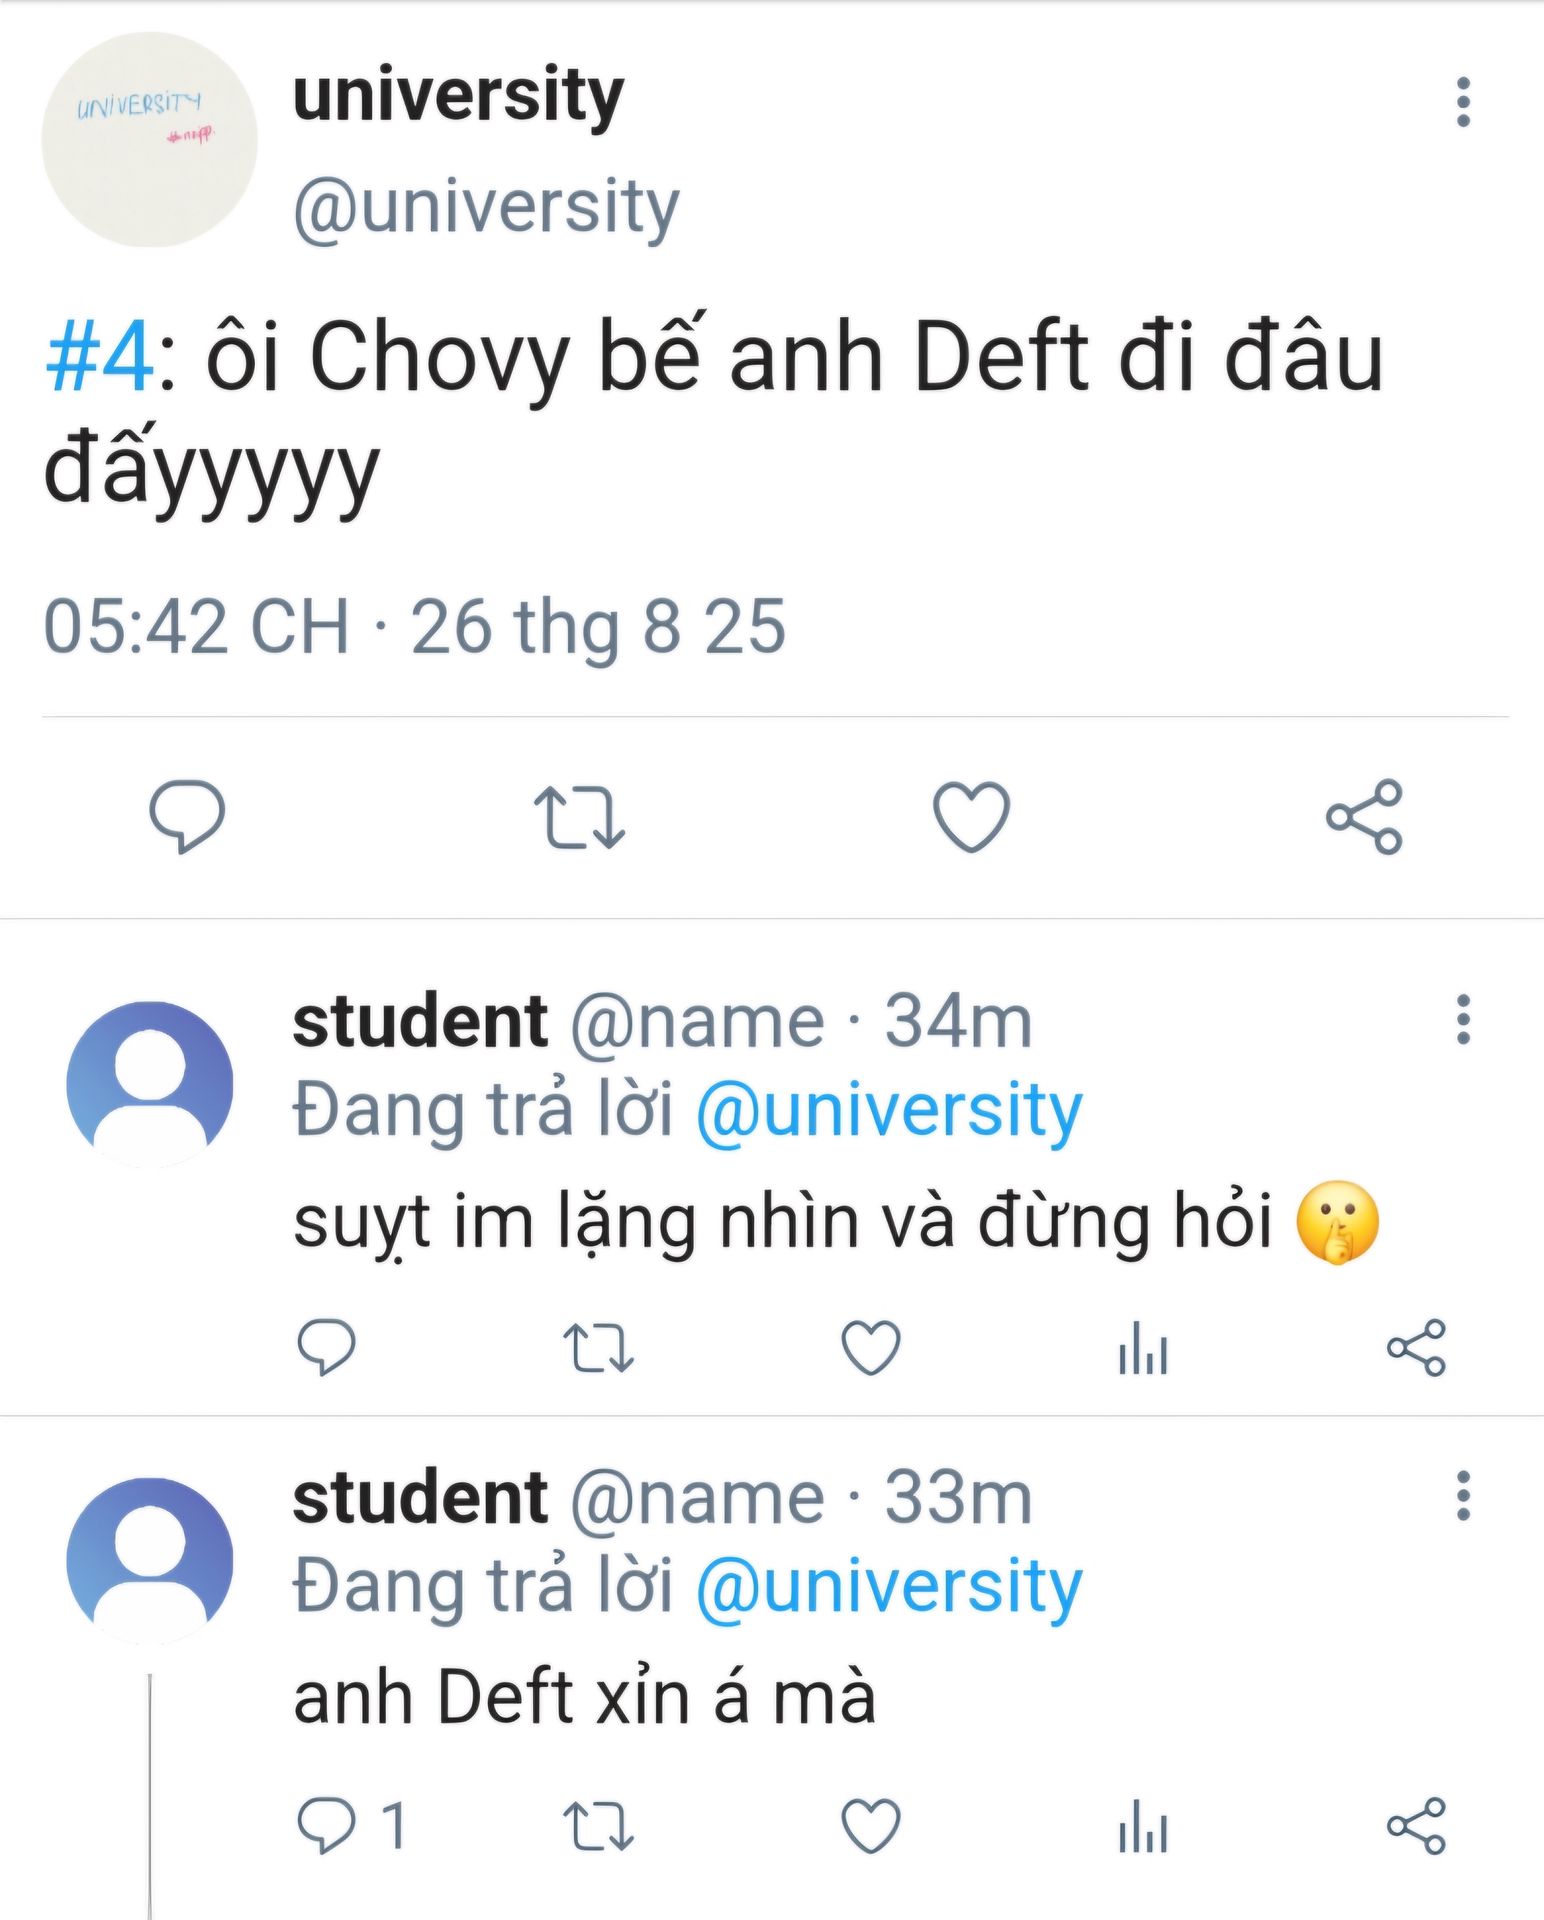View analytics for the 33m reply
1544x1920 pixels.
point(1142,1825)
